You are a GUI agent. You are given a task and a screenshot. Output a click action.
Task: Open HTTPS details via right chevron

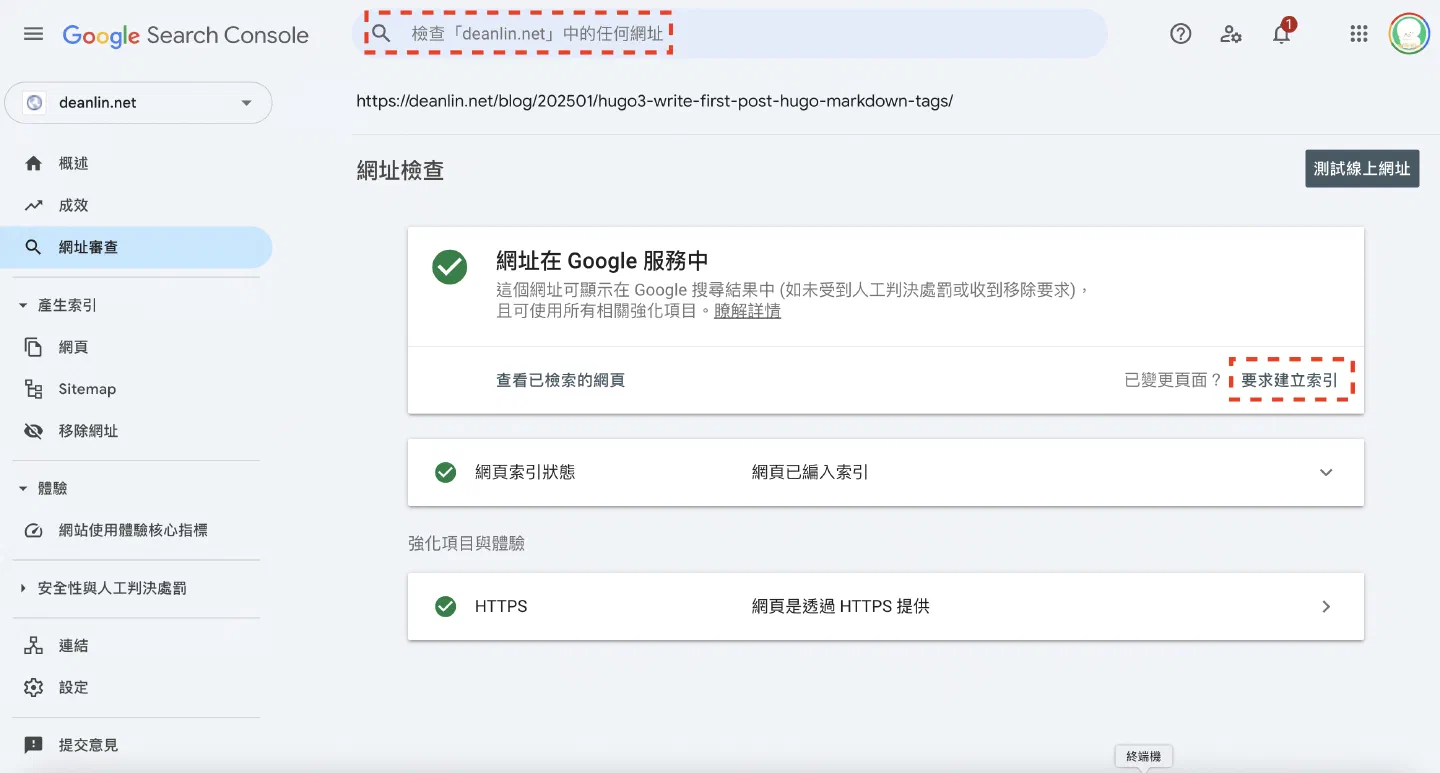click(1326, 606)
